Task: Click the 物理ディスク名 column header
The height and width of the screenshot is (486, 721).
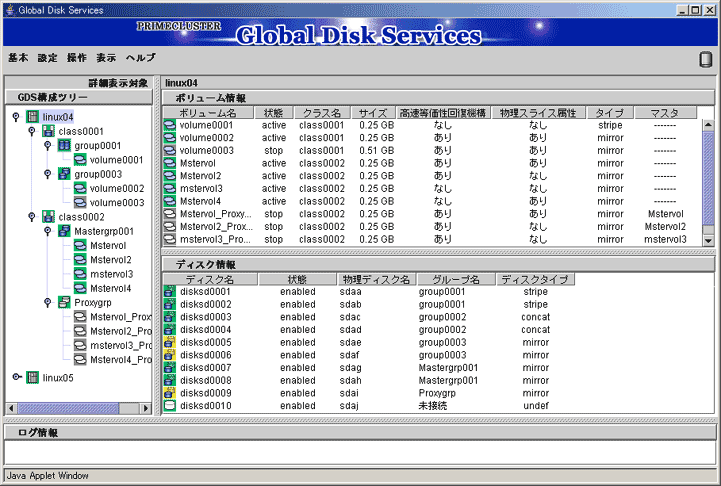Action: click(x=377, y=279)
